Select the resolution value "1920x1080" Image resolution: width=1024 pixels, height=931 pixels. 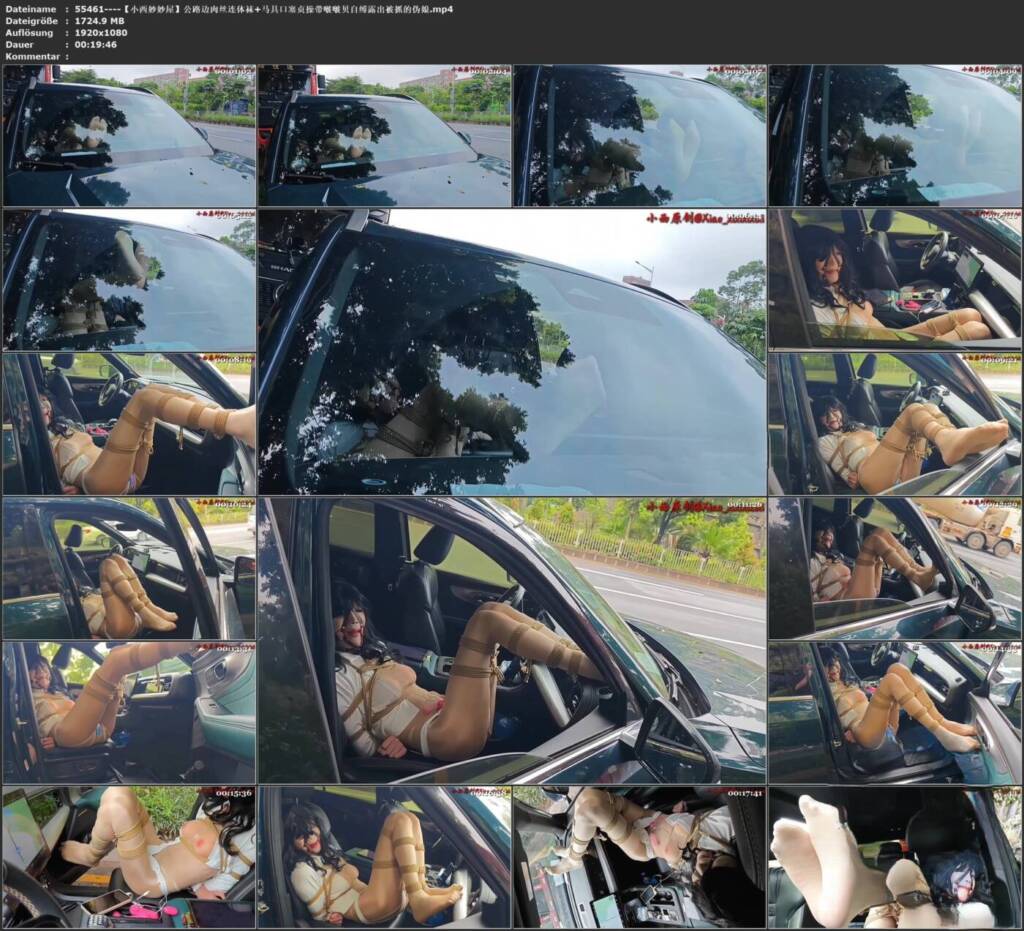pyautogui.click(x=101, y=33)
